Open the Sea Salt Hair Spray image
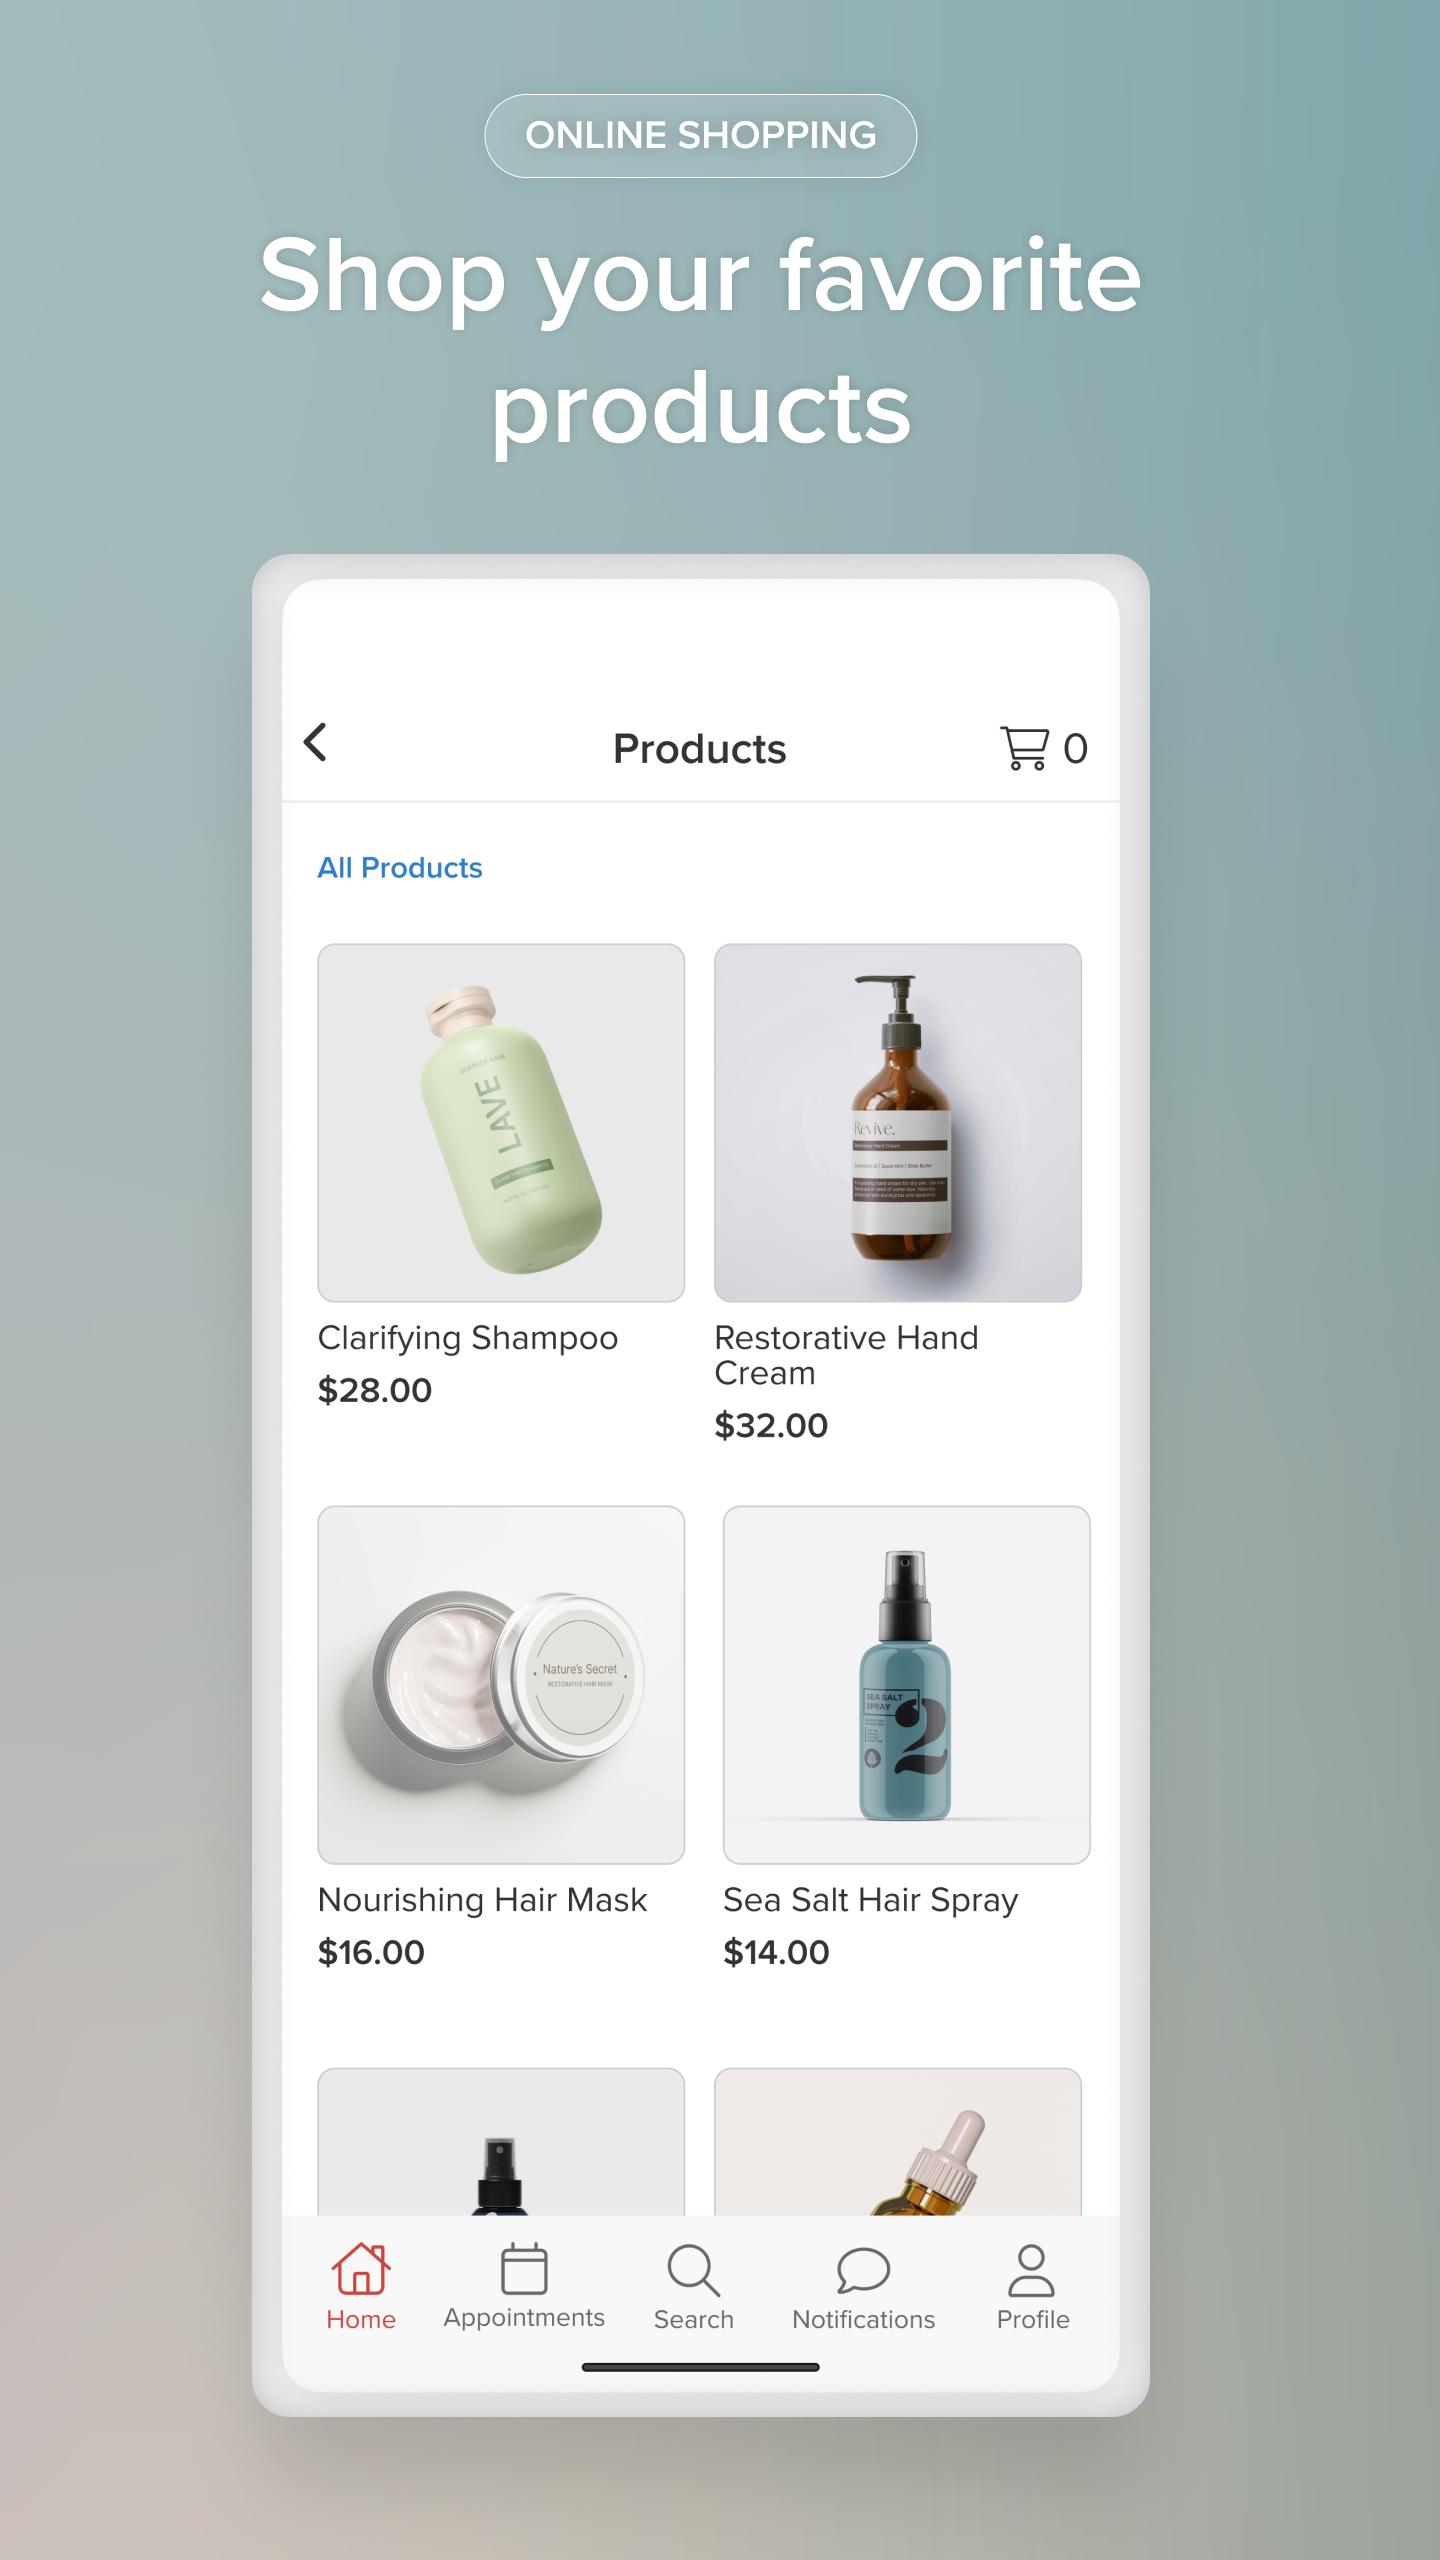 click(907, 1685)
